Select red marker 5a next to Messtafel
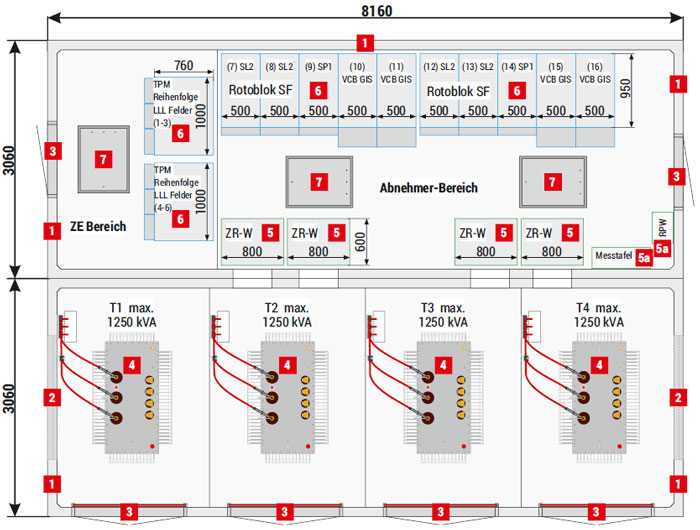Screen dimensions: 700x530 point(644,258)
